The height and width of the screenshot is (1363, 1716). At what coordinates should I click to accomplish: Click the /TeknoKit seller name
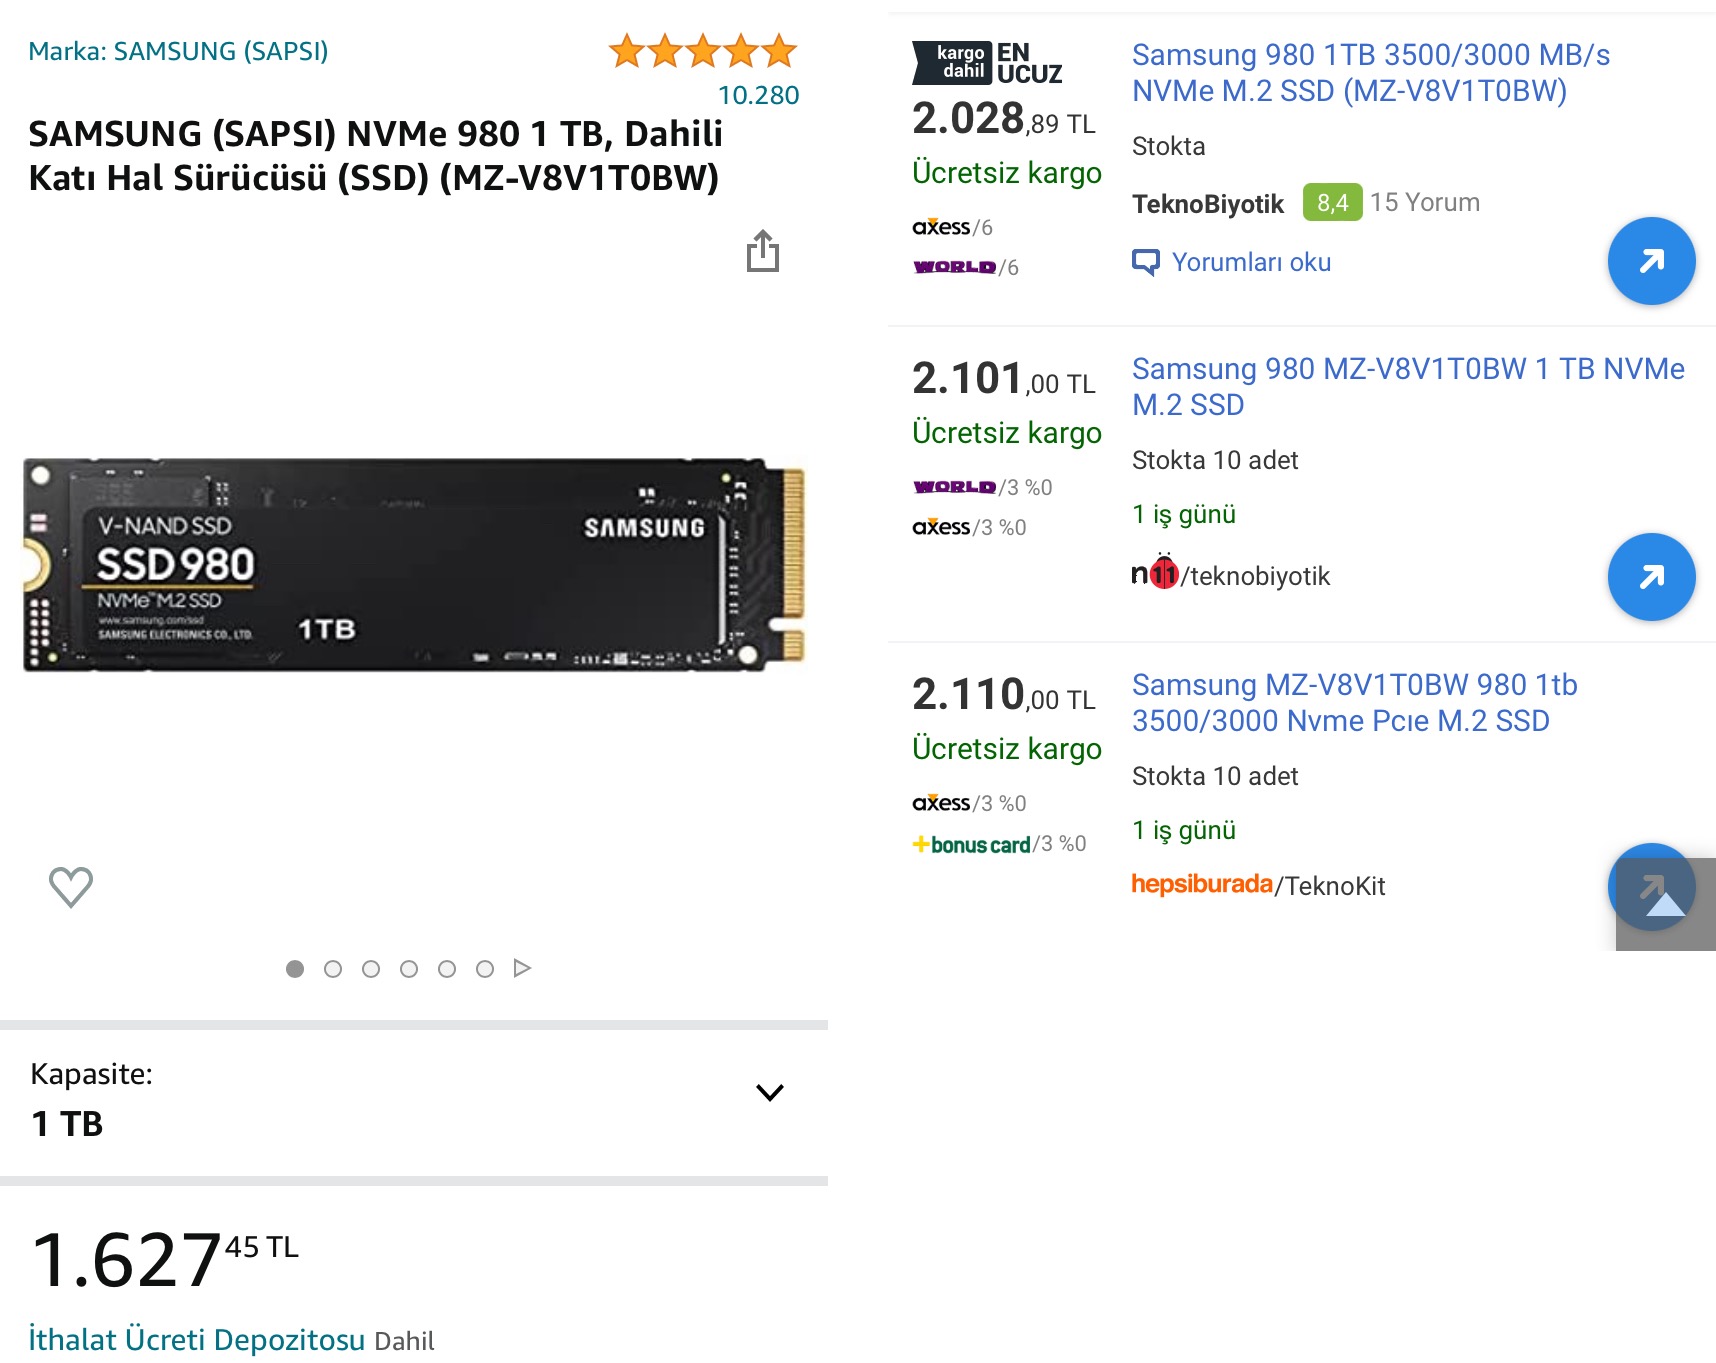[x=1330, y=886]
